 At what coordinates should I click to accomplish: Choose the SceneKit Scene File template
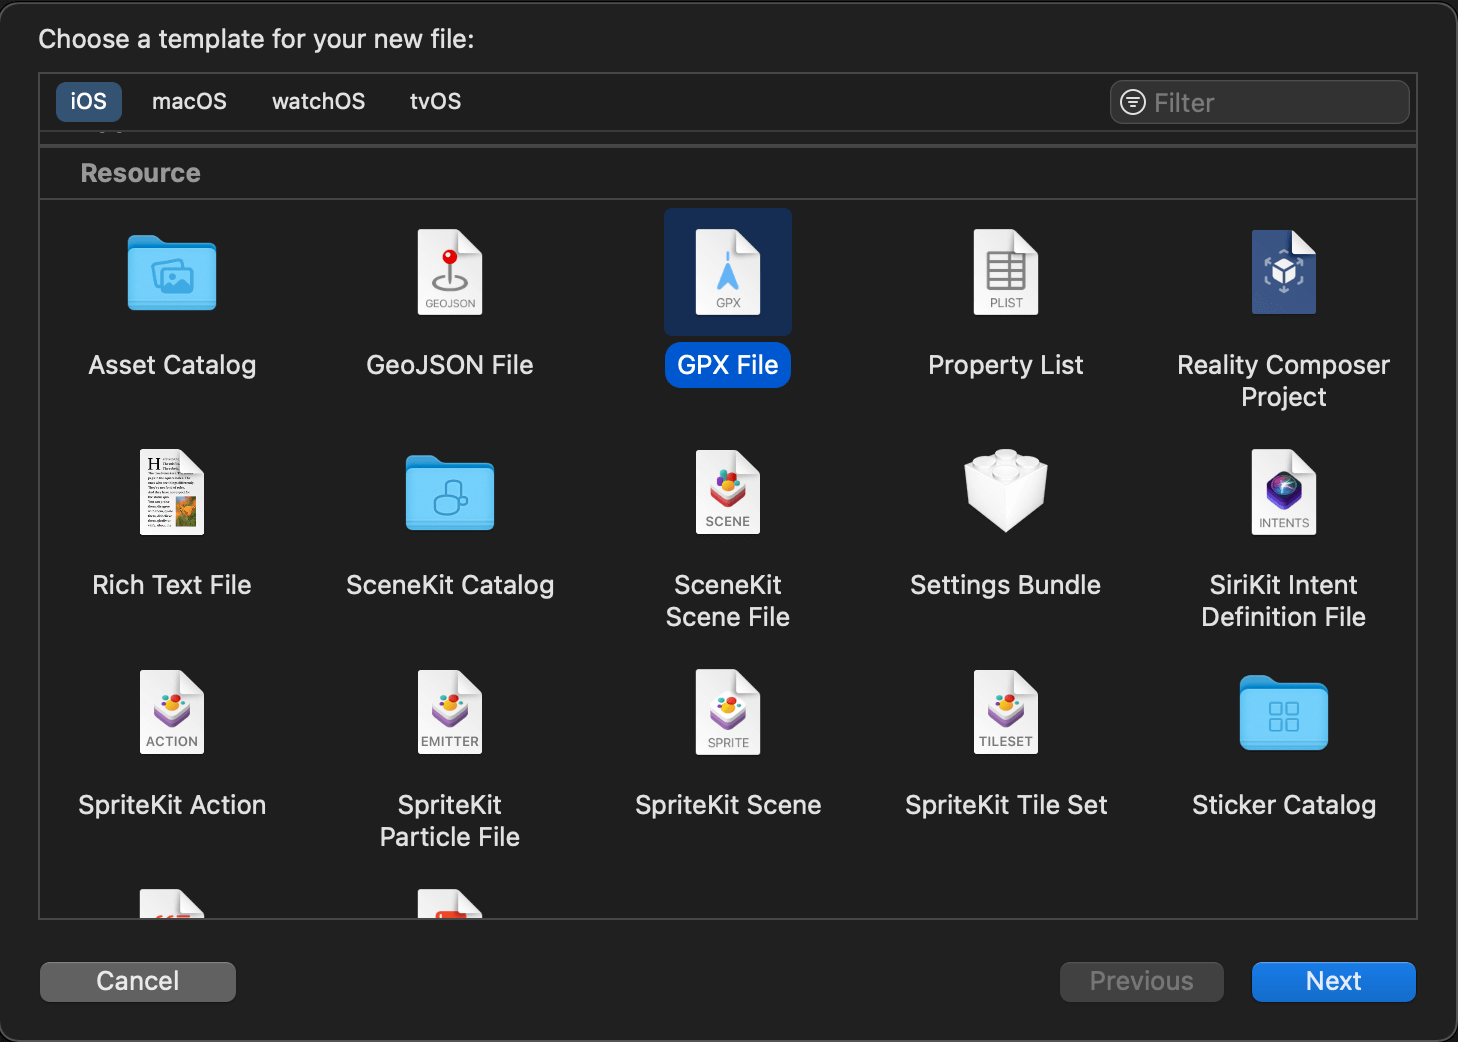pyautogui.click(x=727, y=492)
